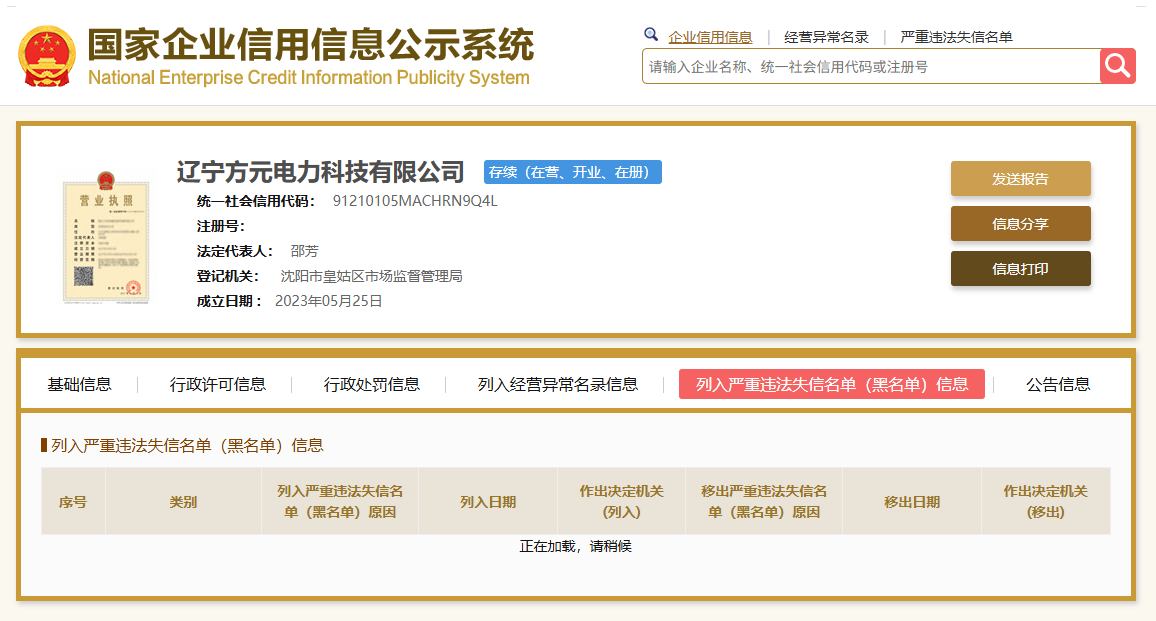
Task: Click the 列入日期 column header
Action: [x=487, y=502]
